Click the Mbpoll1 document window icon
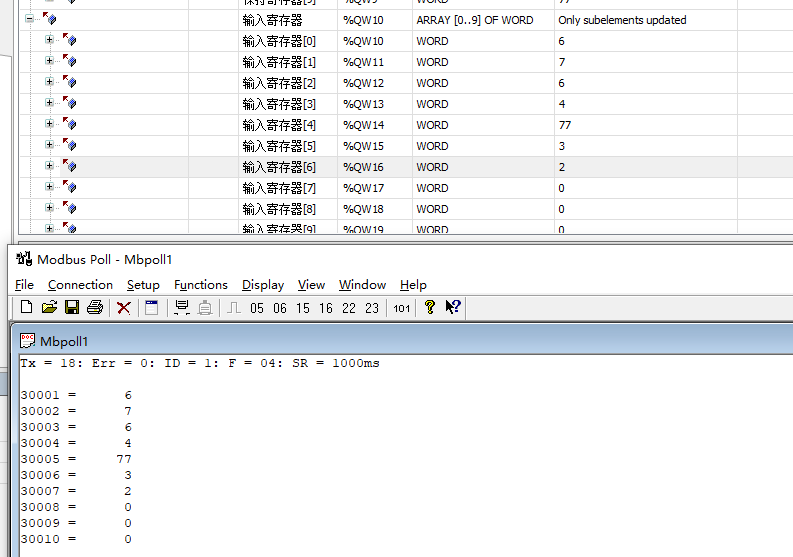 click(x=27, y=341)
